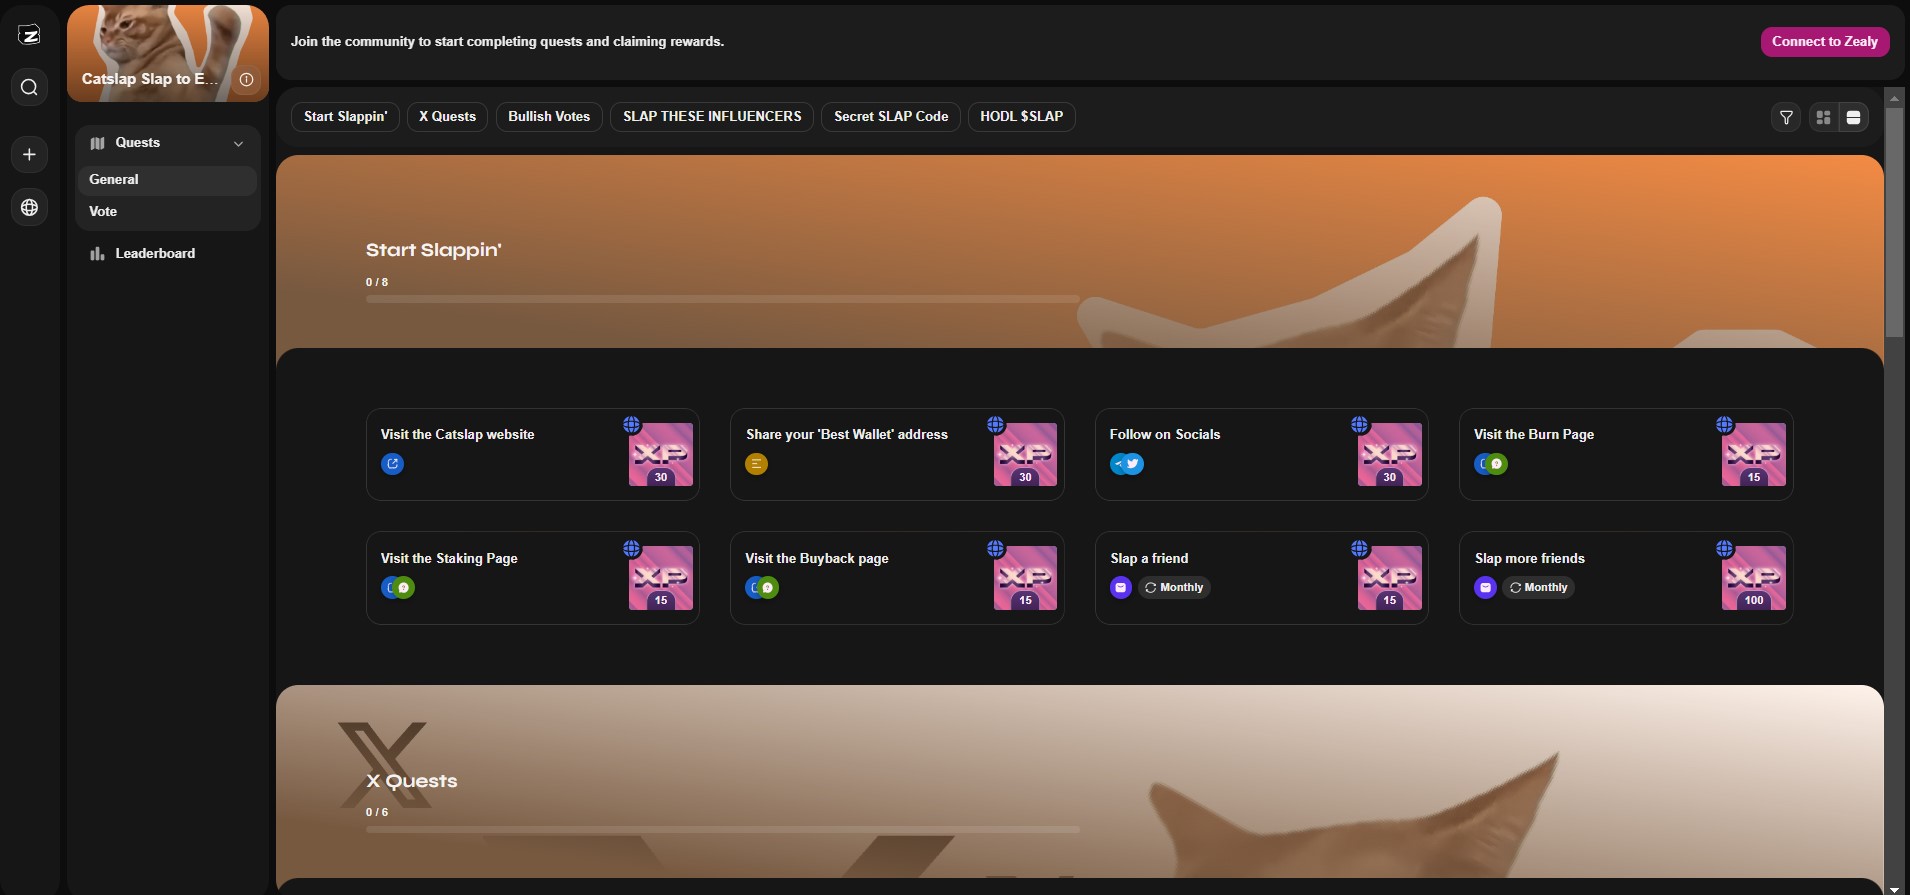Click the '0 / 8' progress count

377,282
